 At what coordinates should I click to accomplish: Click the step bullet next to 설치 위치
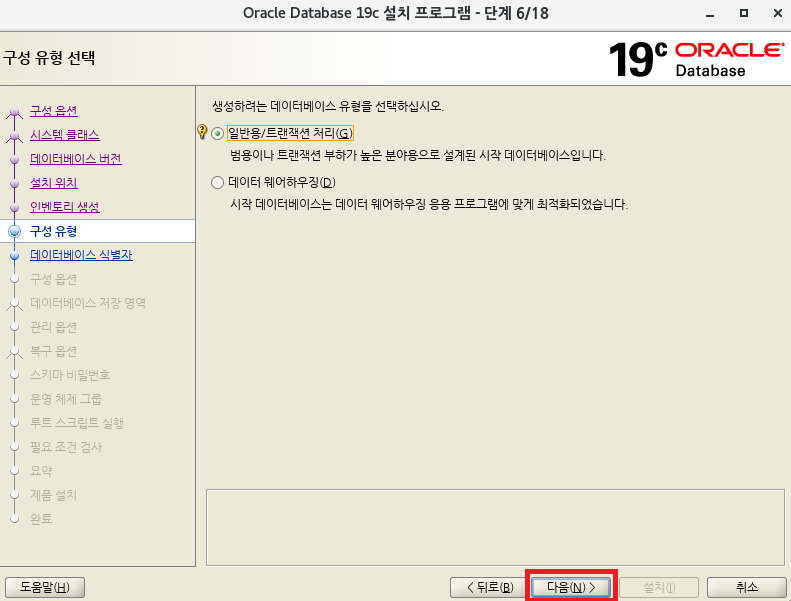(15, 183)
